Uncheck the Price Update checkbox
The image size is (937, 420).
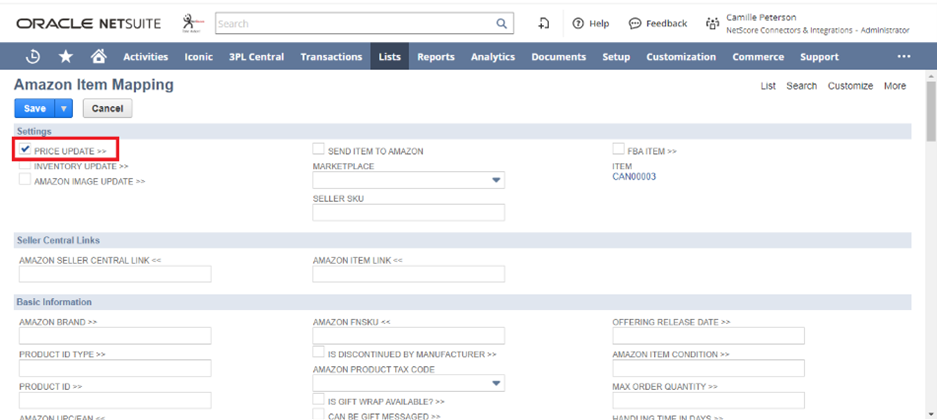pyautogui.click(x=25, y=150)
